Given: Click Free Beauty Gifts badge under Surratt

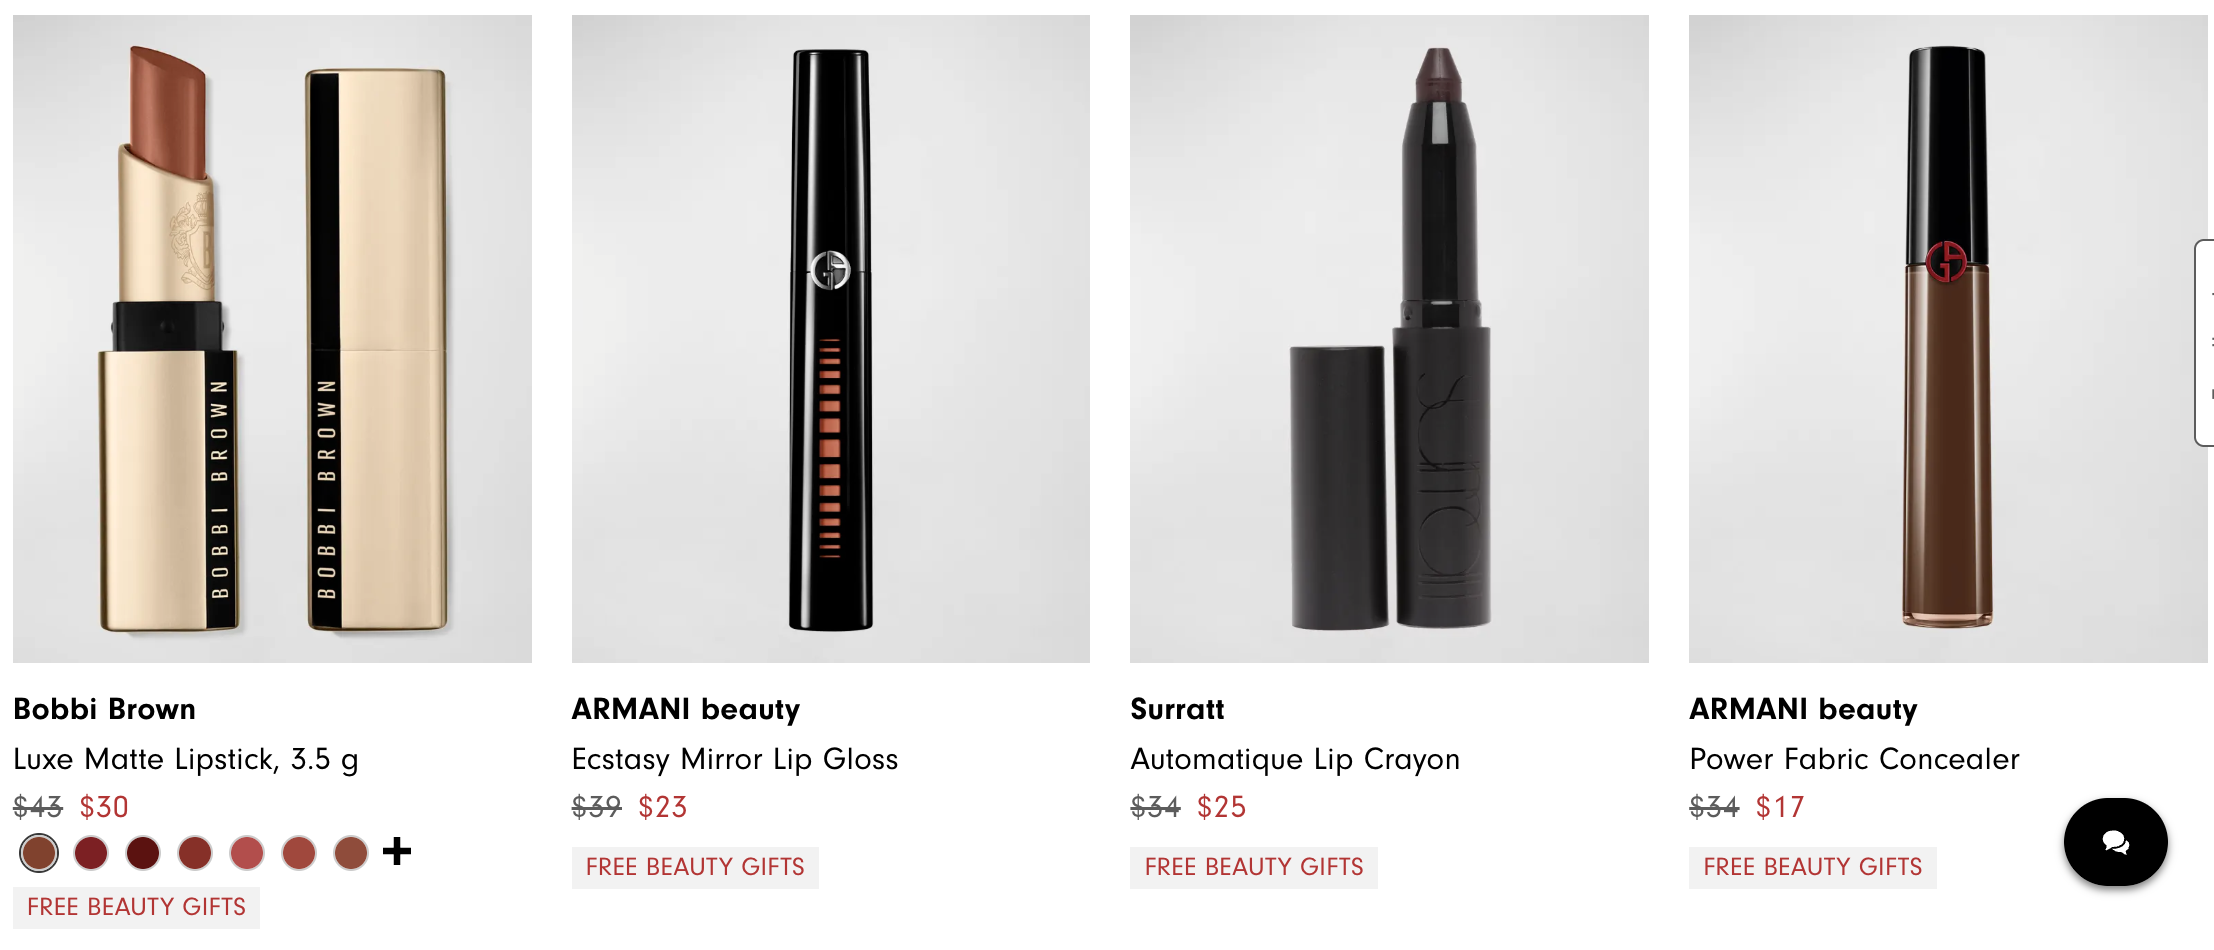Looking at the screenshot, I should coord(1254,867).
